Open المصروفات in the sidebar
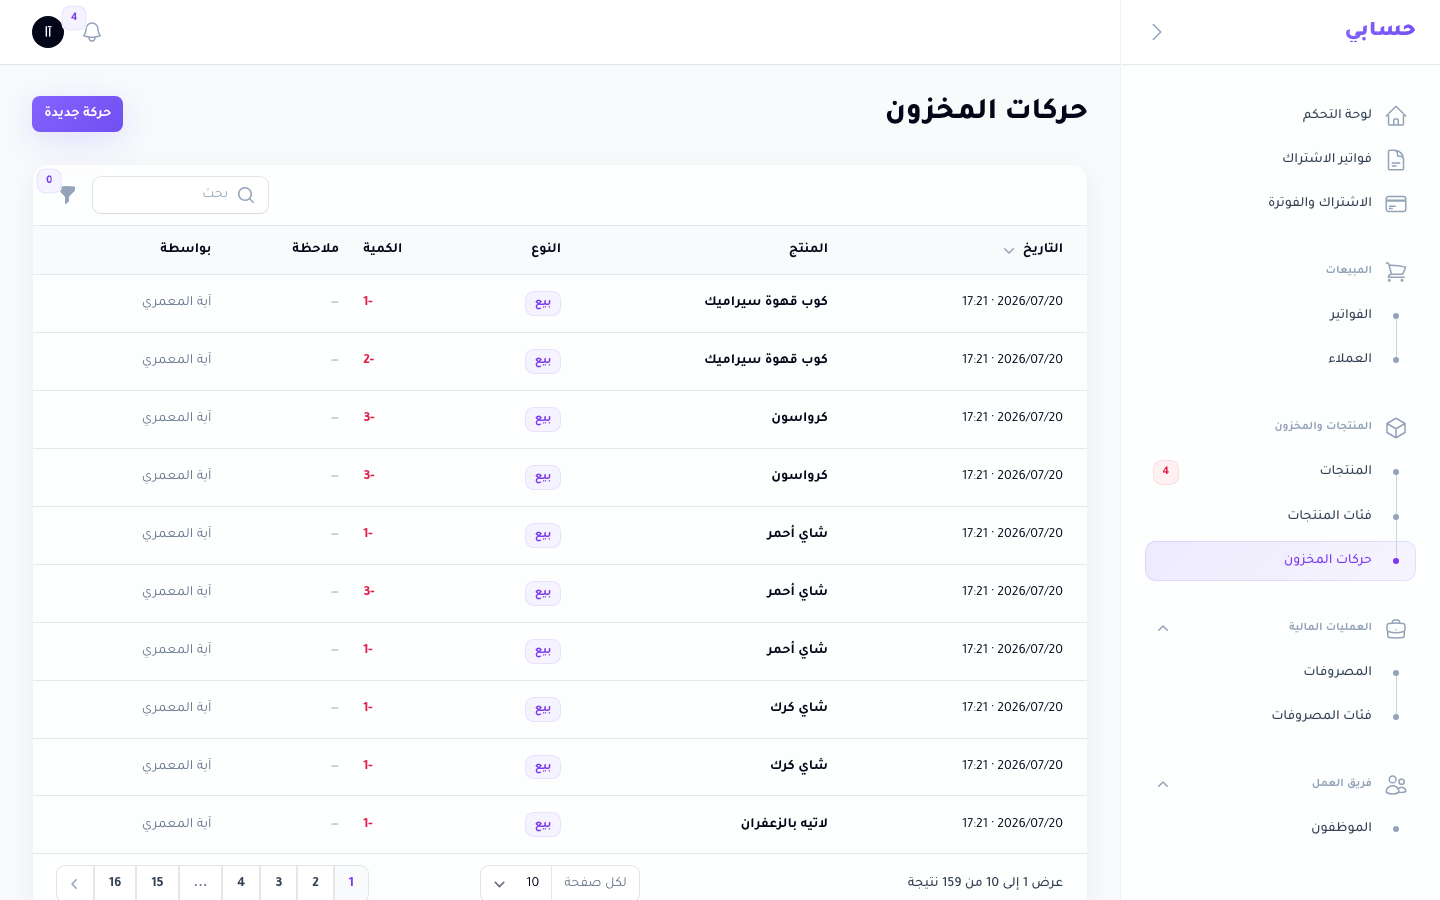 tap(1337, 672)
